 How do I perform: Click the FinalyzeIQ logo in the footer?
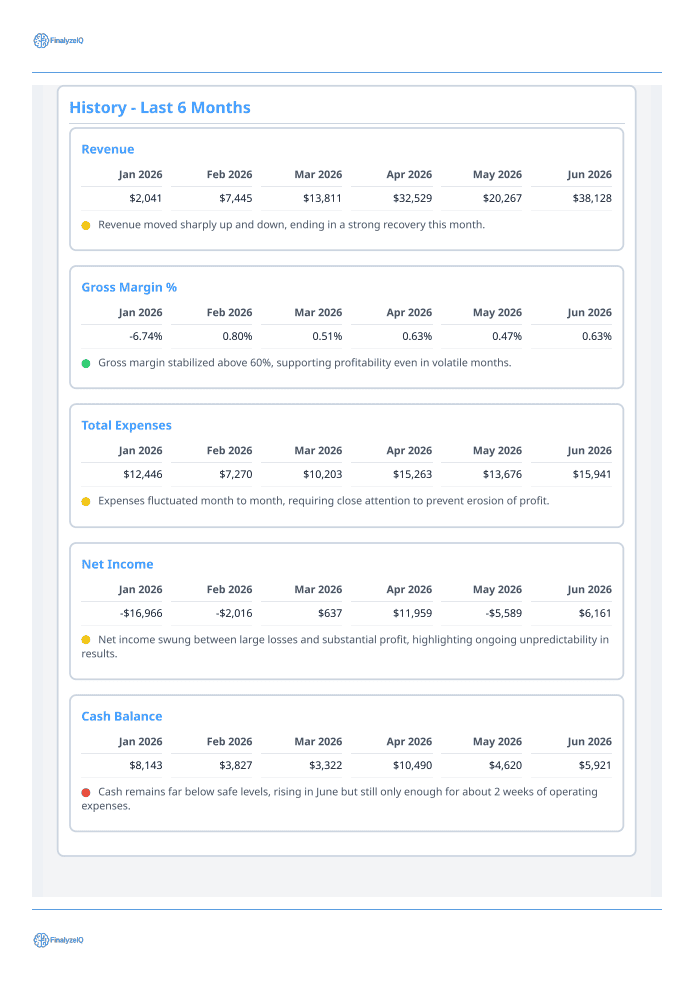[58, 940]
